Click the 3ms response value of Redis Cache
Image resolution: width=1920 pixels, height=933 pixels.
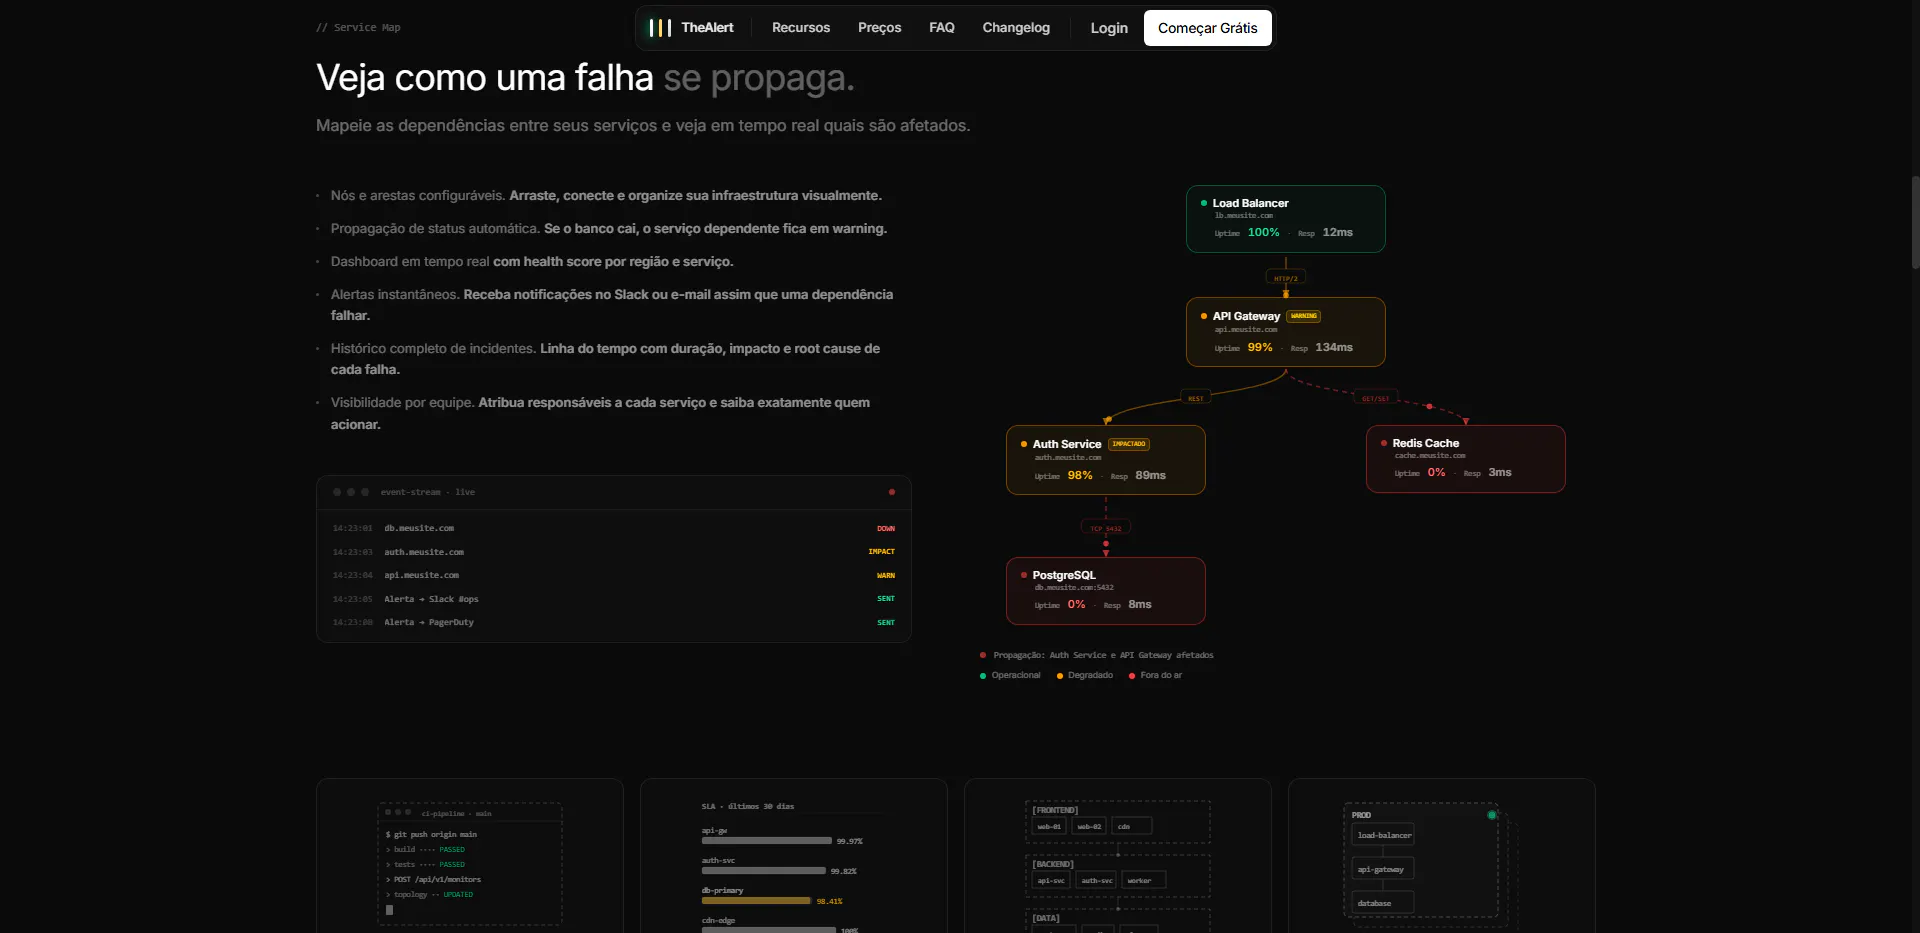pyautogui.click(x=1500, y=472)
